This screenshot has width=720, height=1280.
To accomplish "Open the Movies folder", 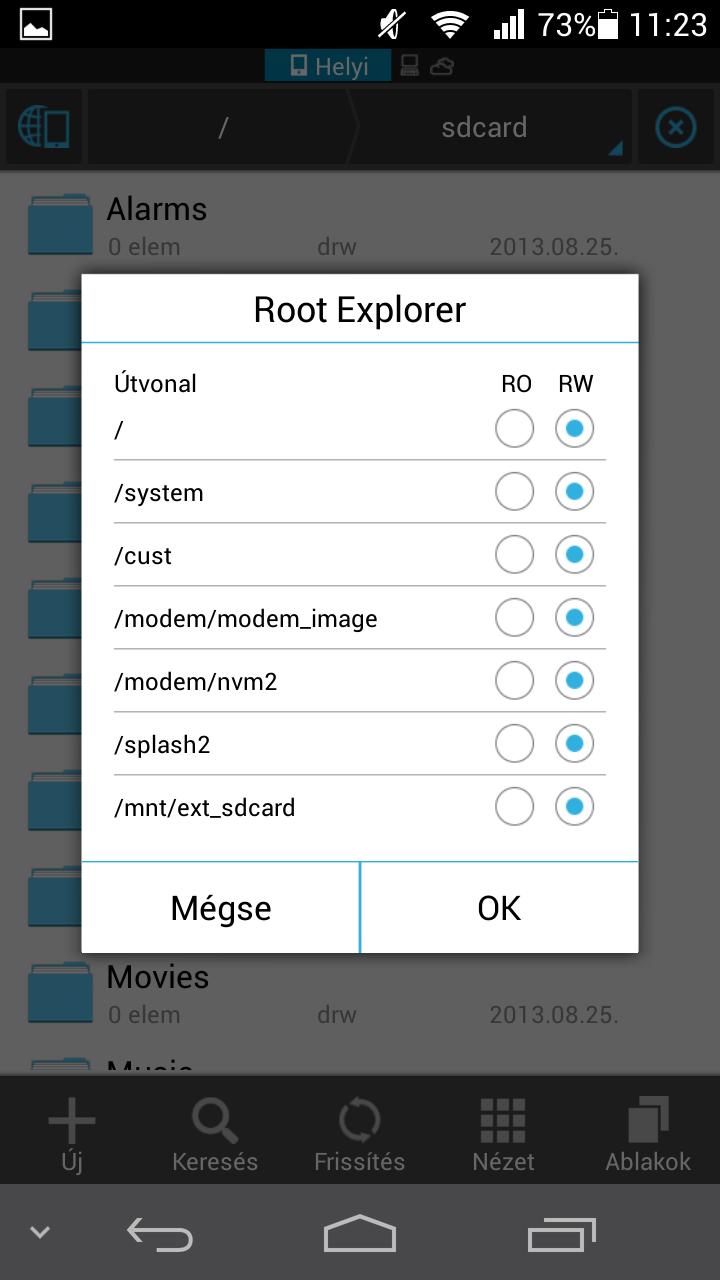I will click(x=360, y=994).
